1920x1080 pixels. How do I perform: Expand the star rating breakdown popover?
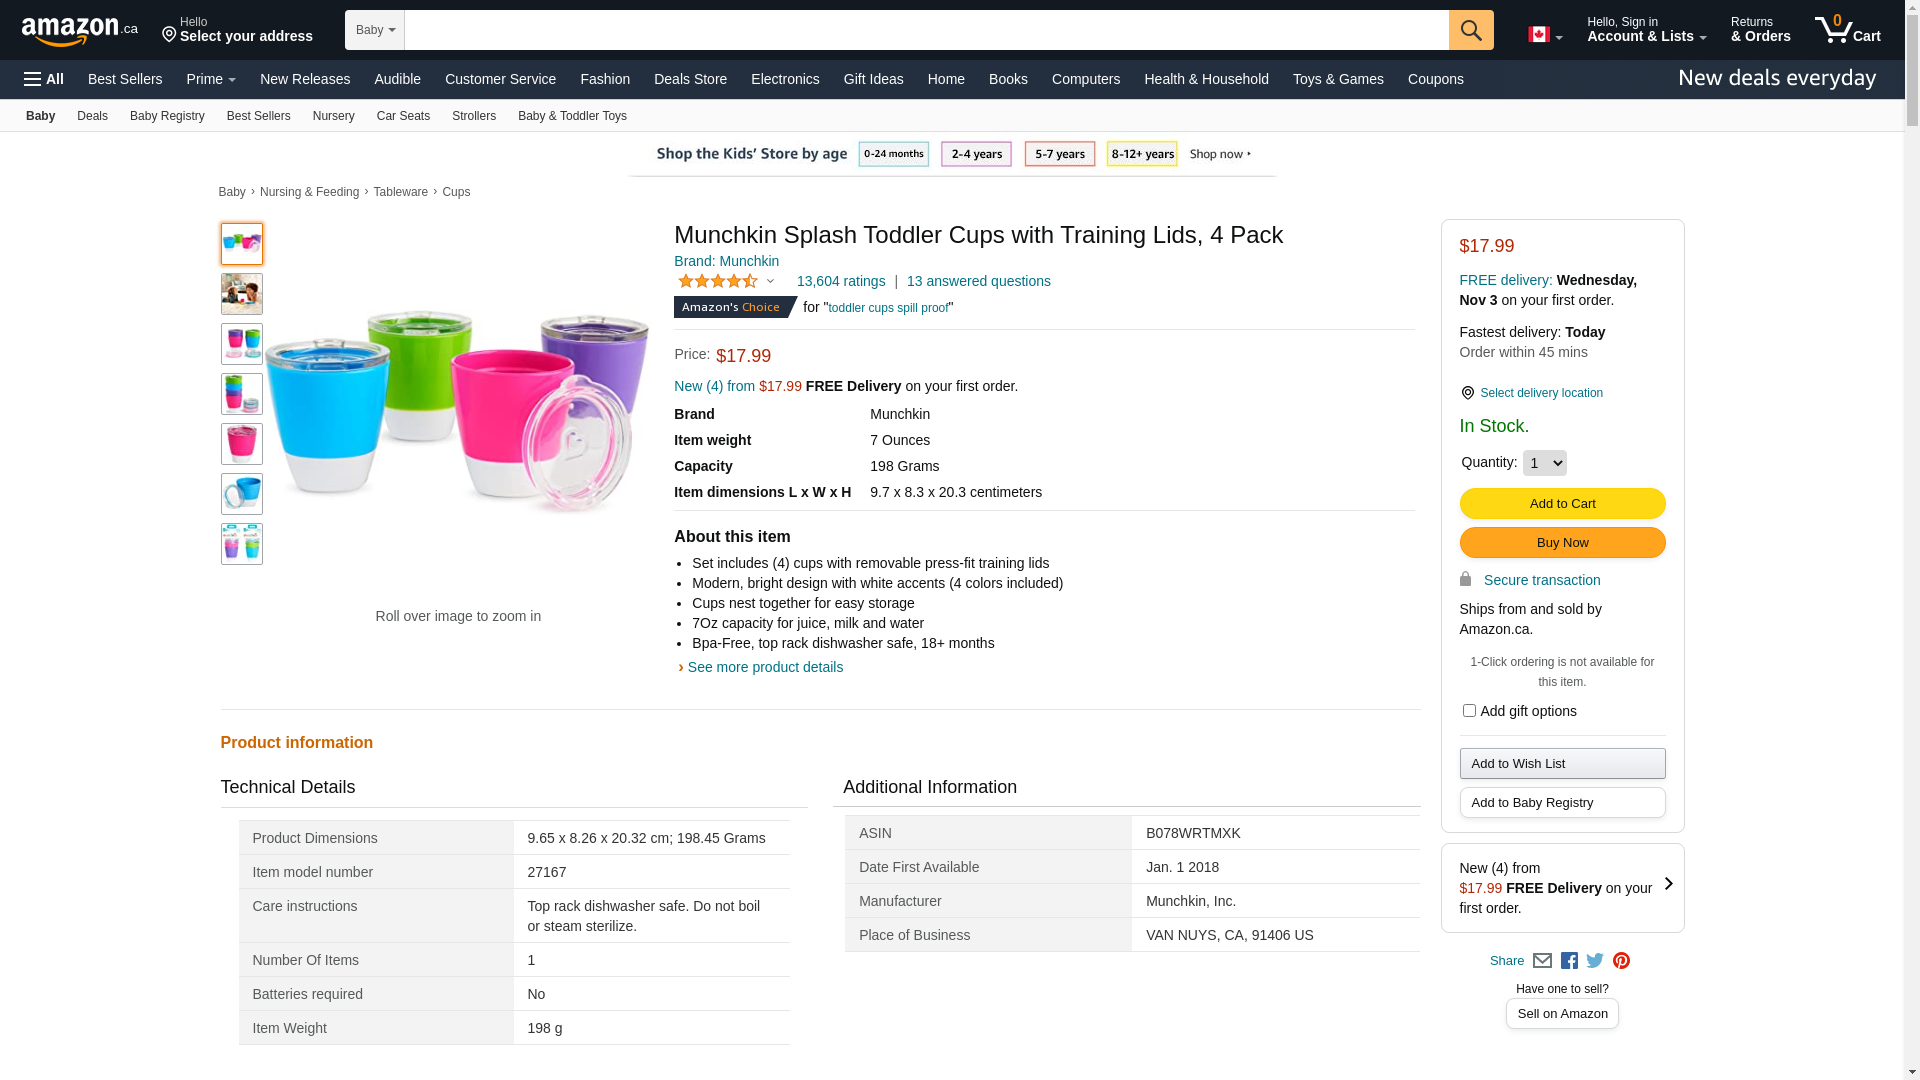[x=770, y=282]
